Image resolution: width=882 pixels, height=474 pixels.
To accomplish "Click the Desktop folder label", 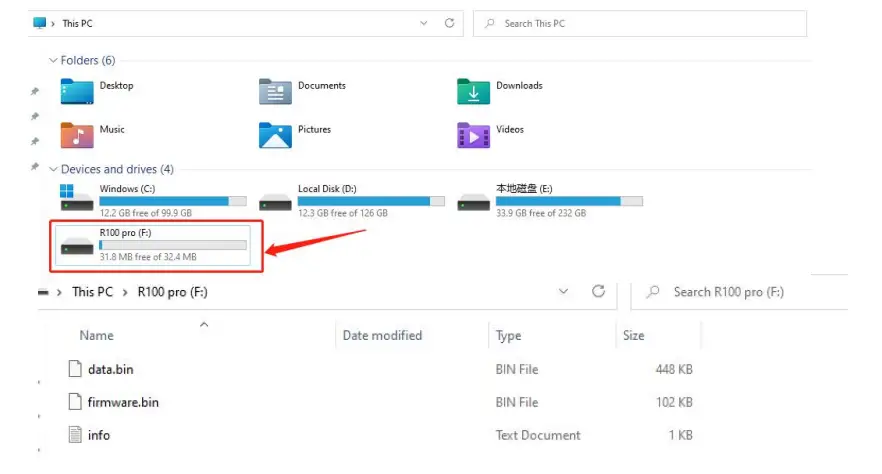I will 116,85.
